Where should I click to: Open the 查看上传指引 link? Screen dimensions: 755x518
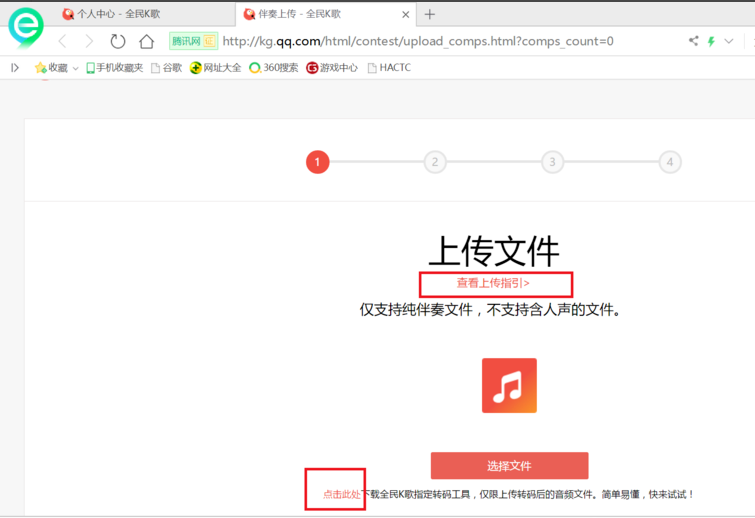[493, 283]
